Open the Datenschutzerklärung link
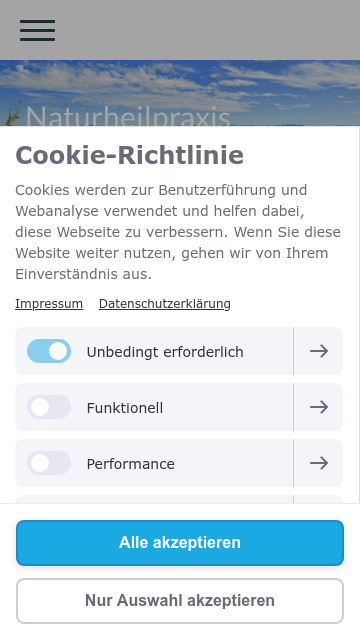The image size is (360, 640). (164, 304)
